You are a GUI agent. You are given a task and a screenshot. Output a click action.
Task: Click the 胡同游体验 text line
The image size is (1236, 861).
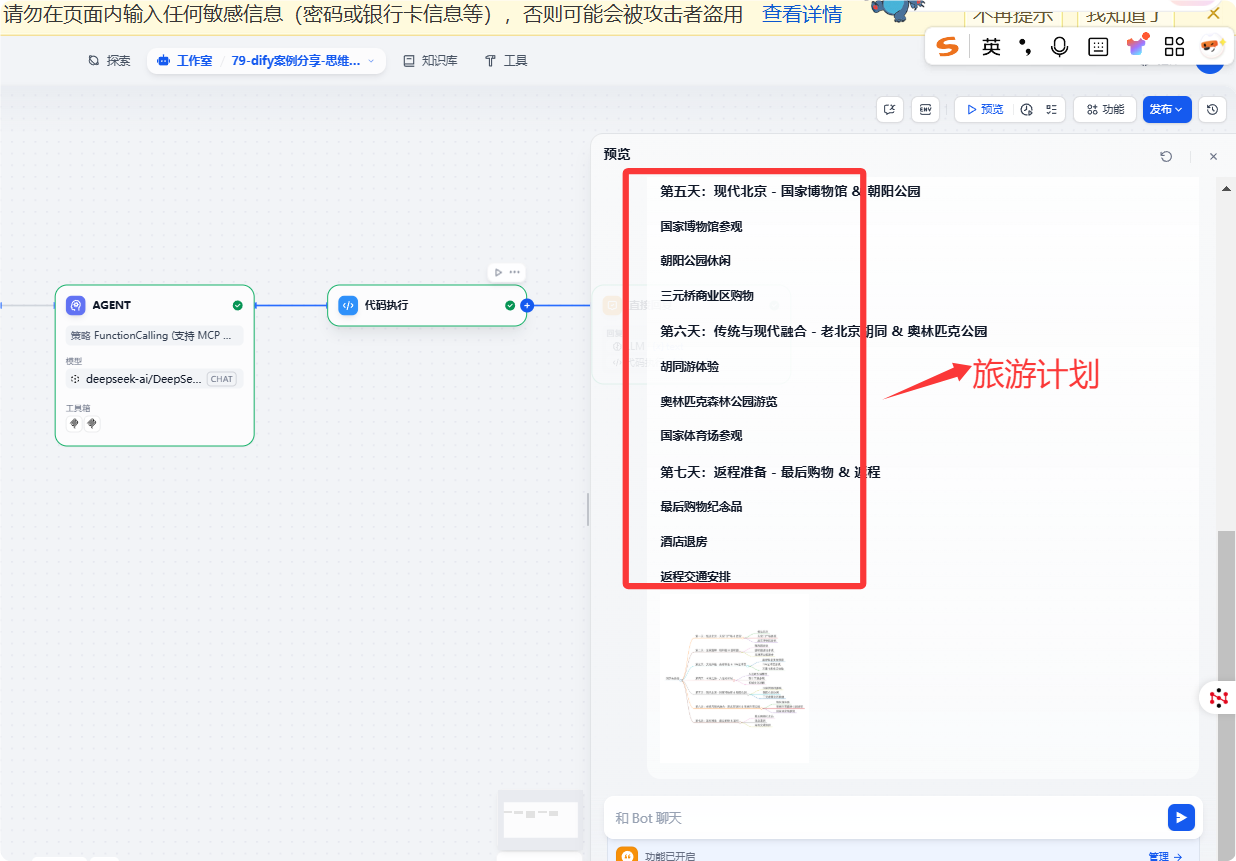point(689,367)
